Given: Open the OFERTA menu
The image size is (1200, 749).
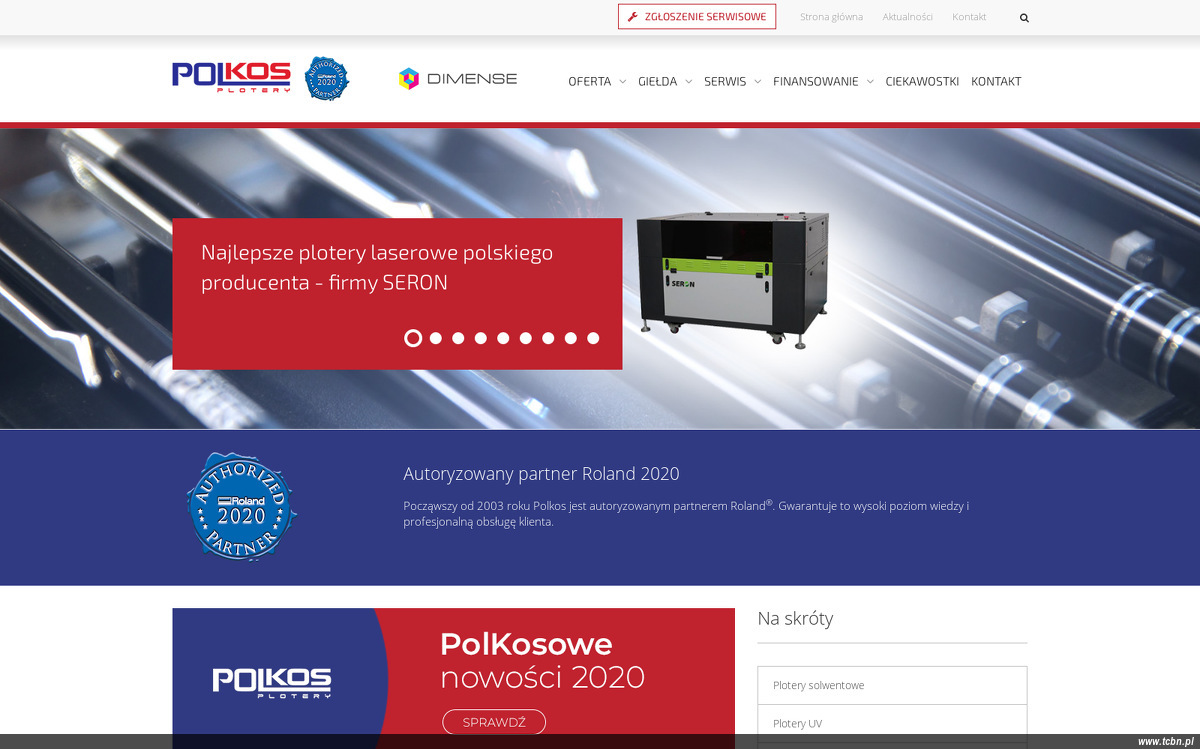Looking at the screenshot, I should (x=589, y=82).
